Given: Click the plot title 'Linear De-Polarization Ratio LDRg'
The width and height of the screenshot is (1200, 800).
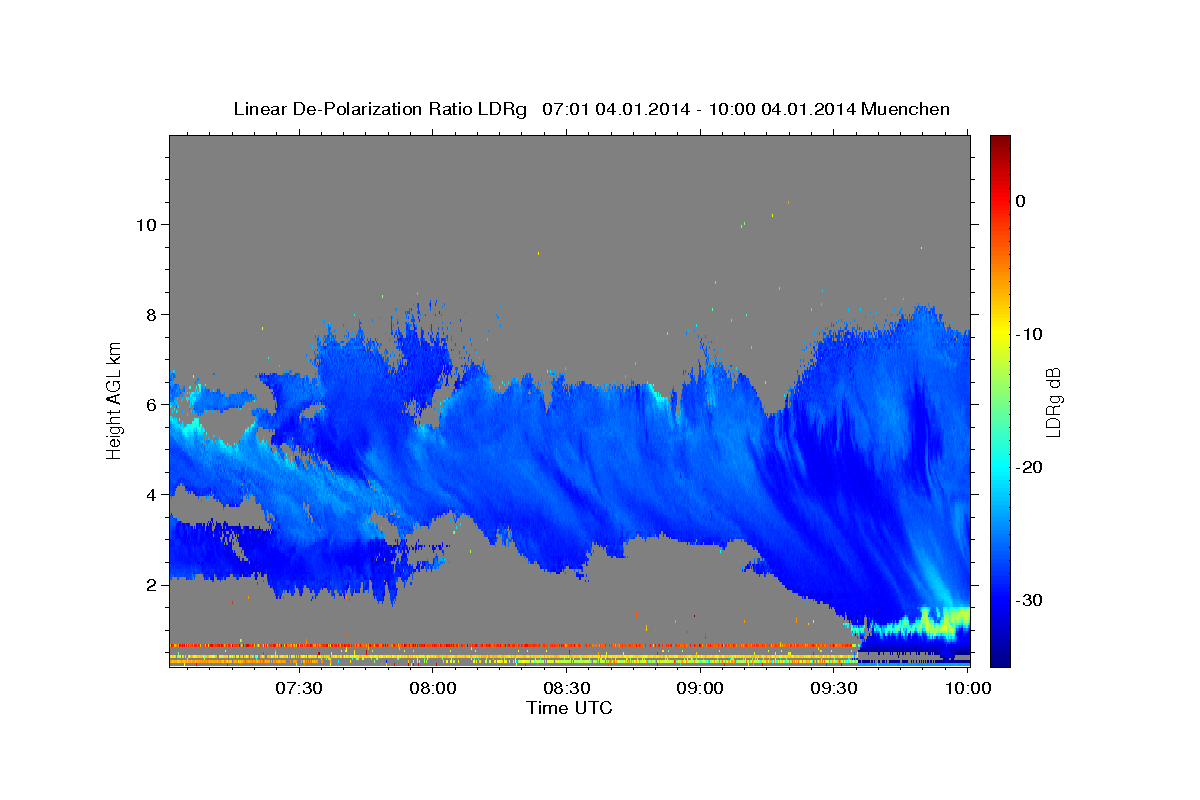Looking at the screenshot, I should [379, 109].
